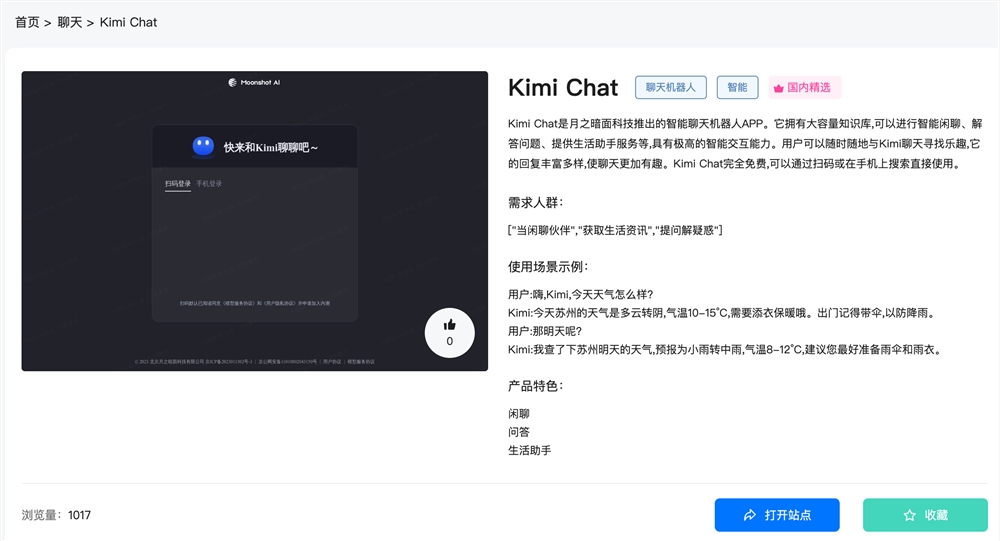Select the 聊天机器人 tag
Screen dimensions: 1000x541
(x=670, y=87)
